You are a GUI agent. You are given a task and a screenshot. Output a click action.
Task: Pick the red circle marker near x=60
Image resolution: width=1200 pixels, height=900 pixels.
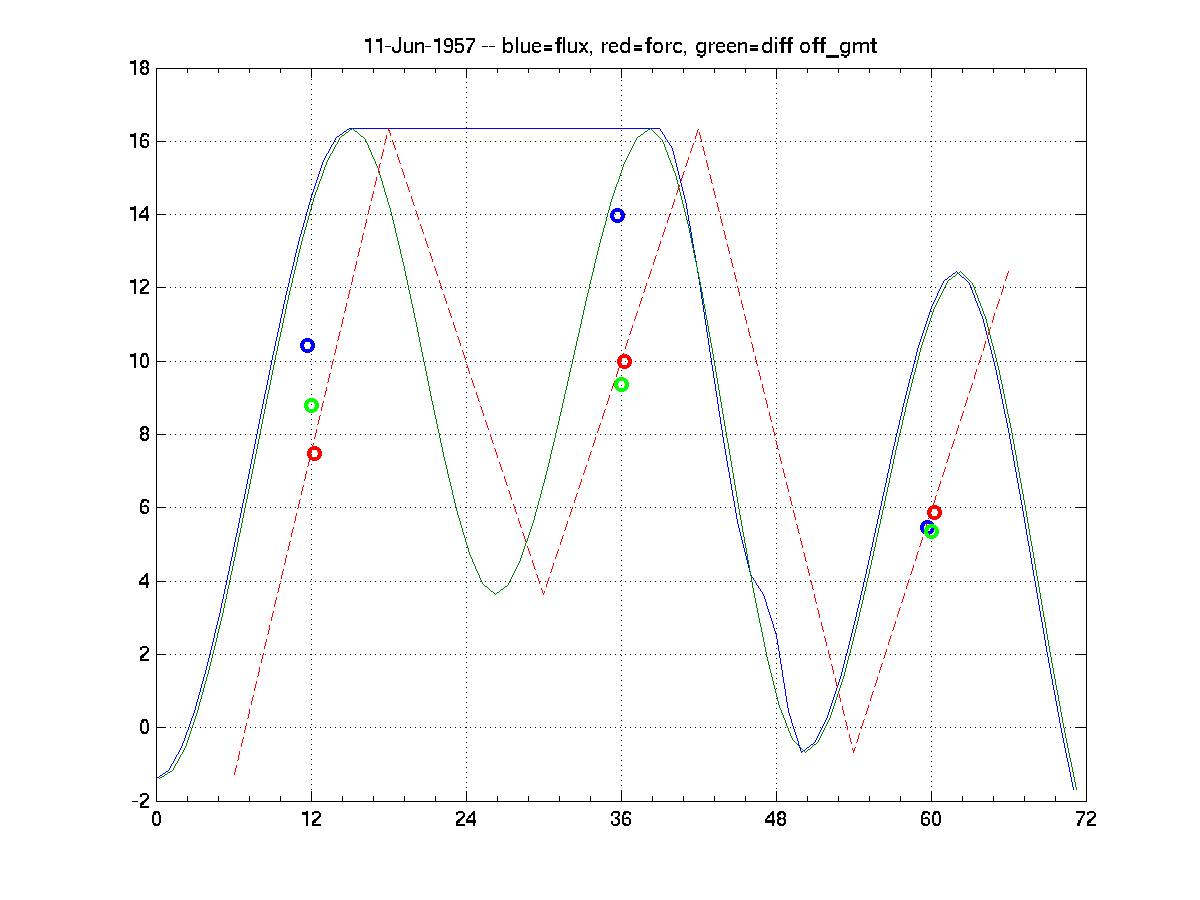pos(935,512)
